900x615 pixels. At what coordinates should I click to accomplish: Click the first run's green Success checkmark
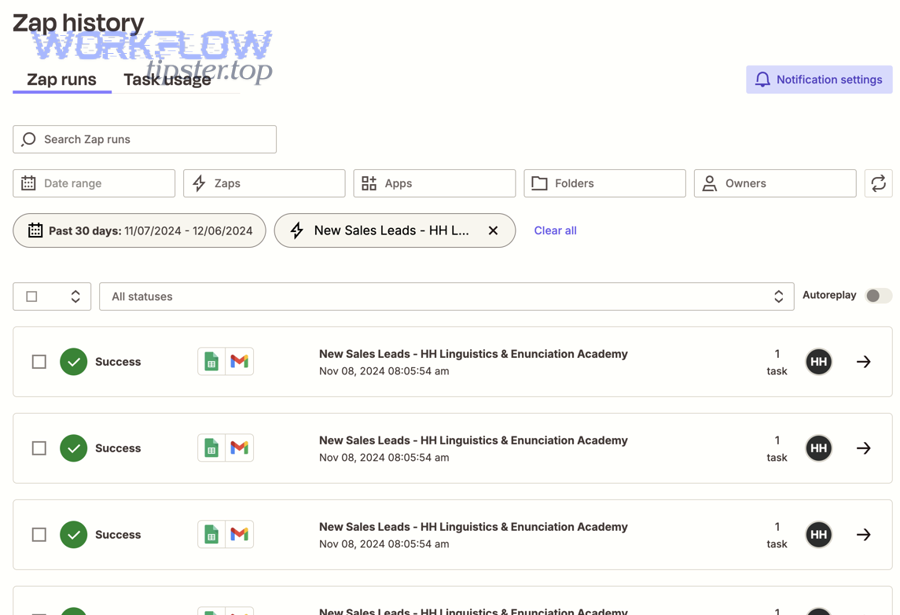(73, 362)
